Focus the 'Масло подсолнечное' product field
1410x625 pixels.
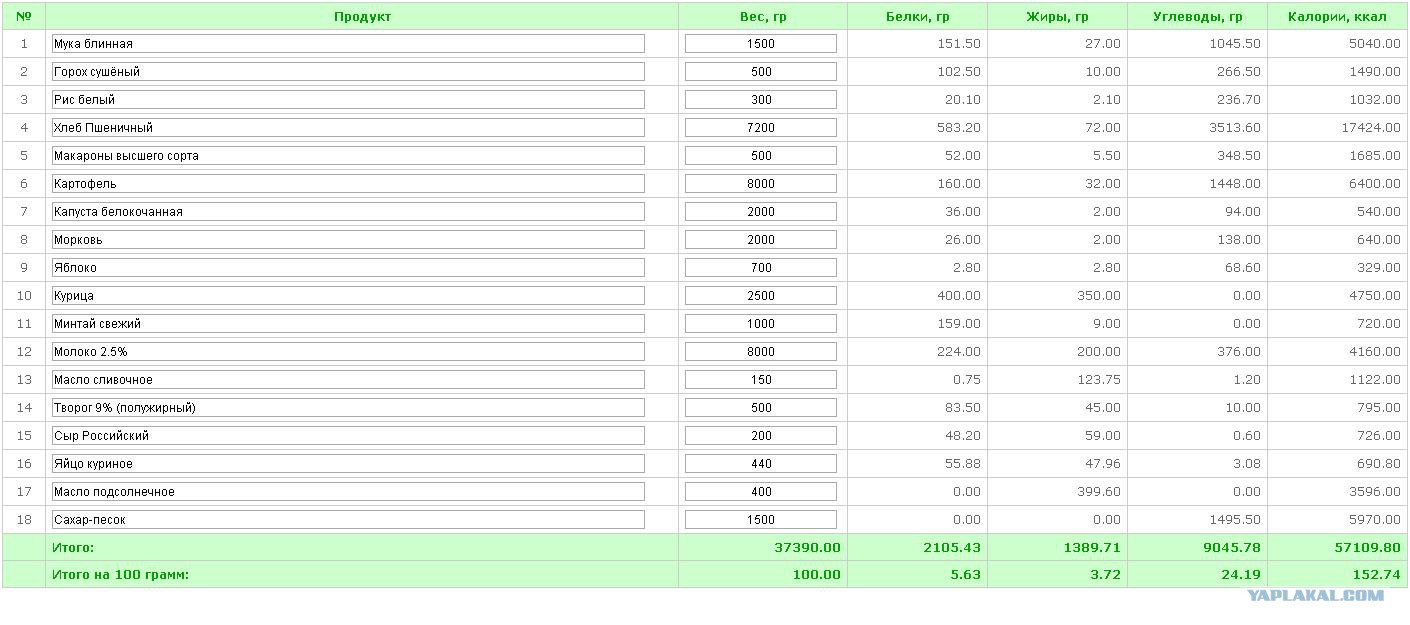[x=348, y=492]
